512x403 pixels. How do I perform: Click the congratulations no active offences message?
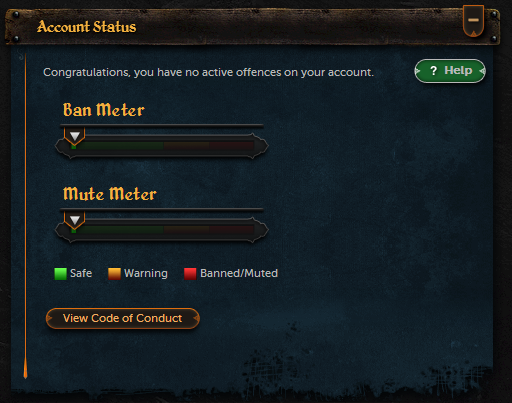[208, 72]
